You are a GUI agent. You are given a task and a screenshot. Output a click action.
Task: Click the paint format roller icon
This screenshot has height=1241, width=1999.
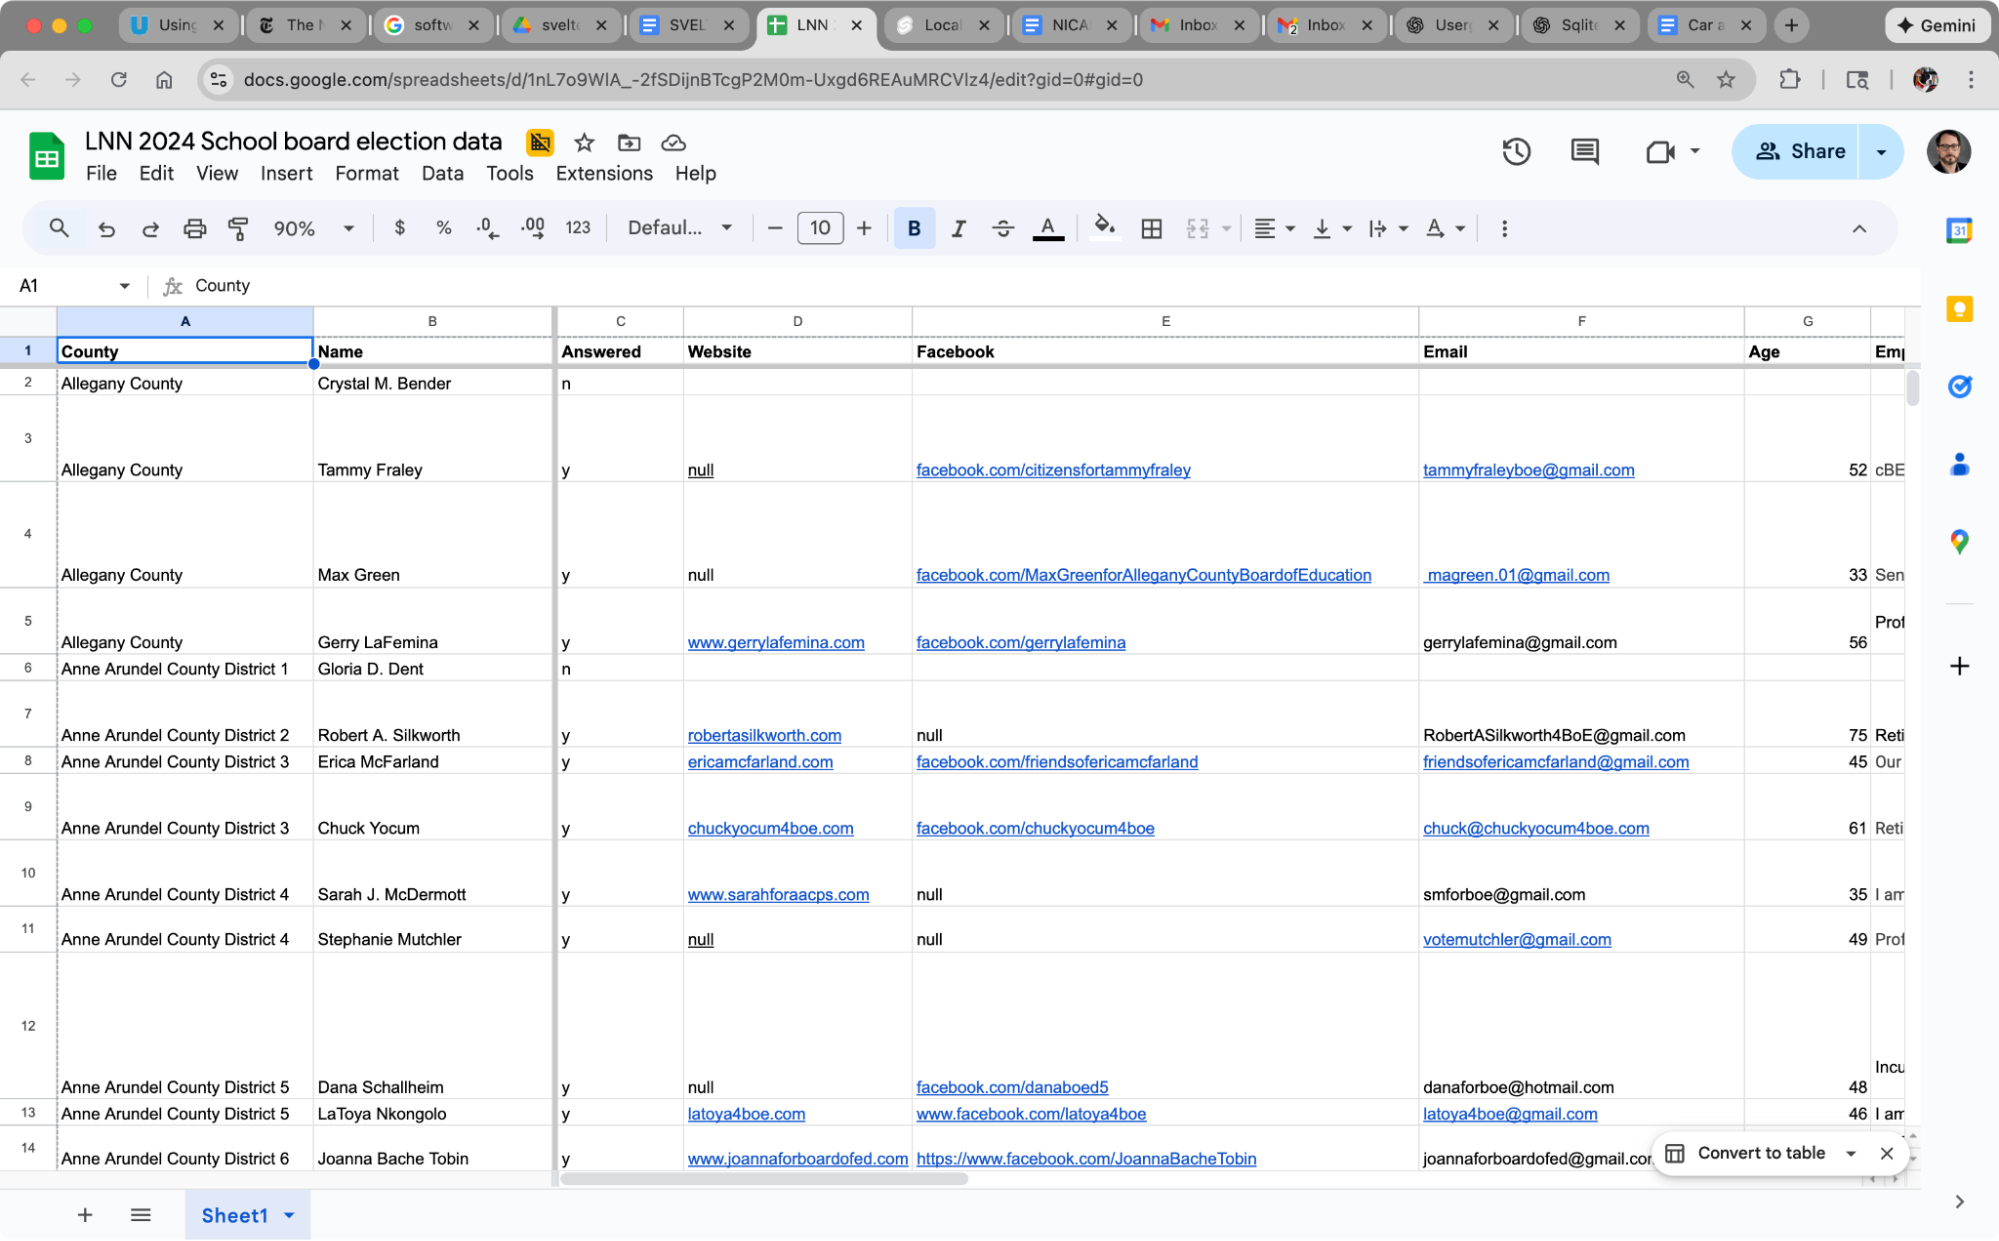(238, 228)
